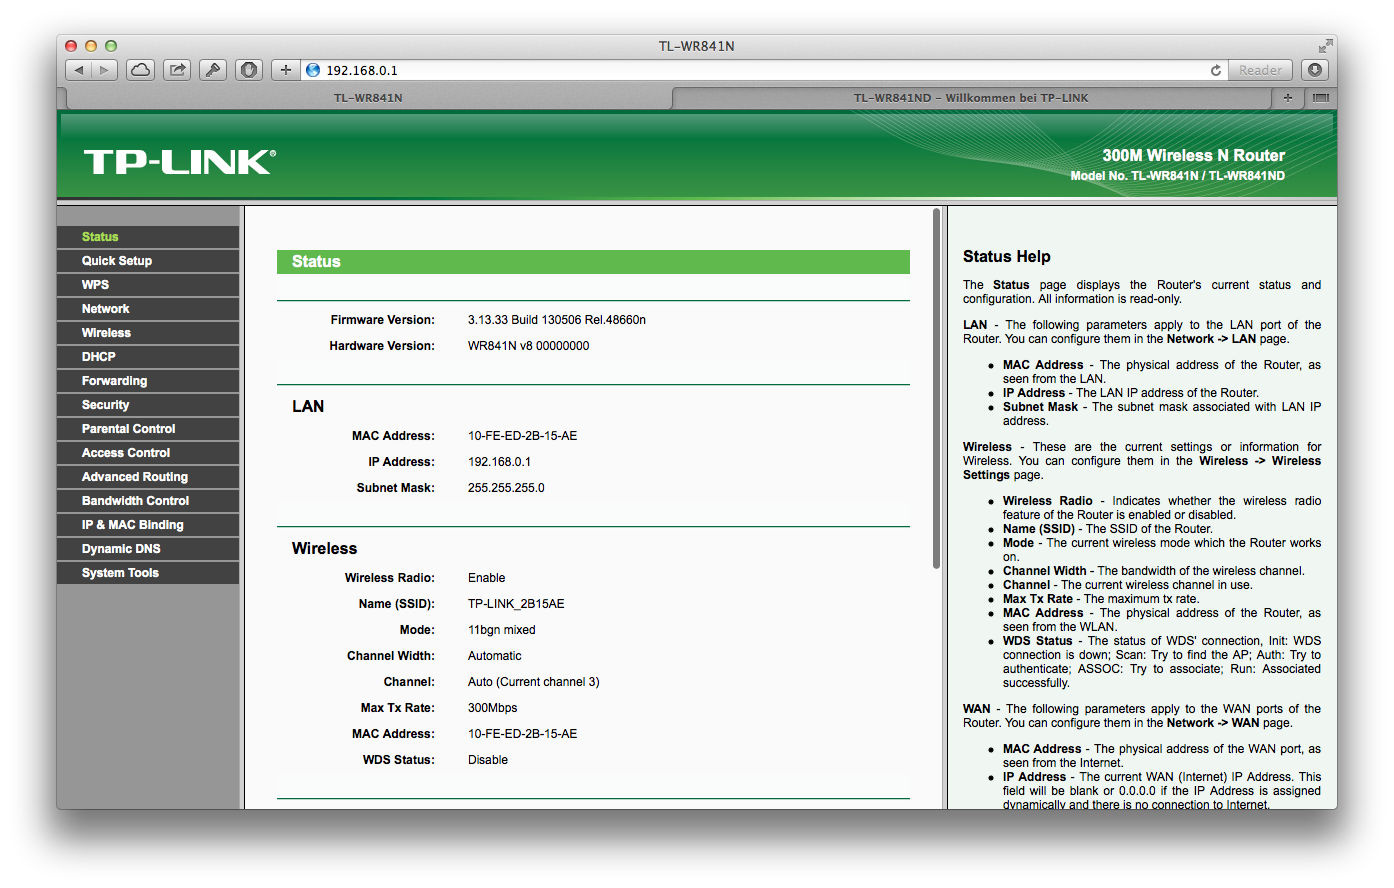Reload page with circular arrow icon
Viewport: 1394px width, 888px height.
(1216, 70)
